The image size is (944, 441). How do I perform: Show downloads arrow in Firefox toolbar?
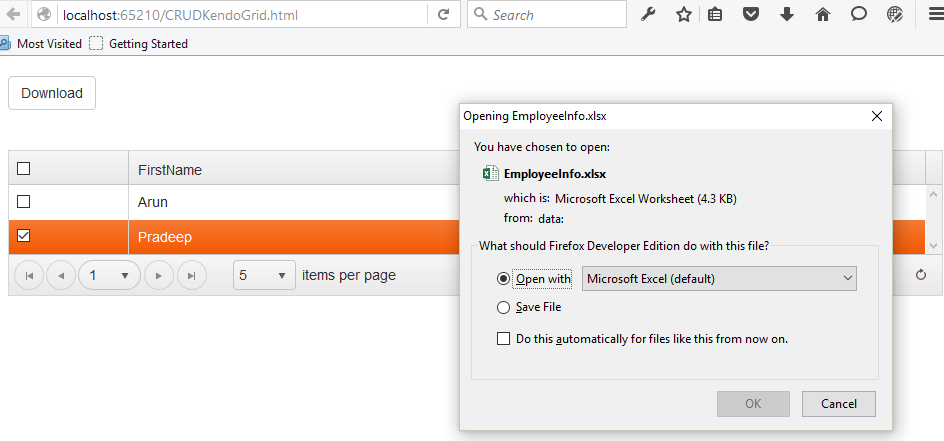point(787,15)
